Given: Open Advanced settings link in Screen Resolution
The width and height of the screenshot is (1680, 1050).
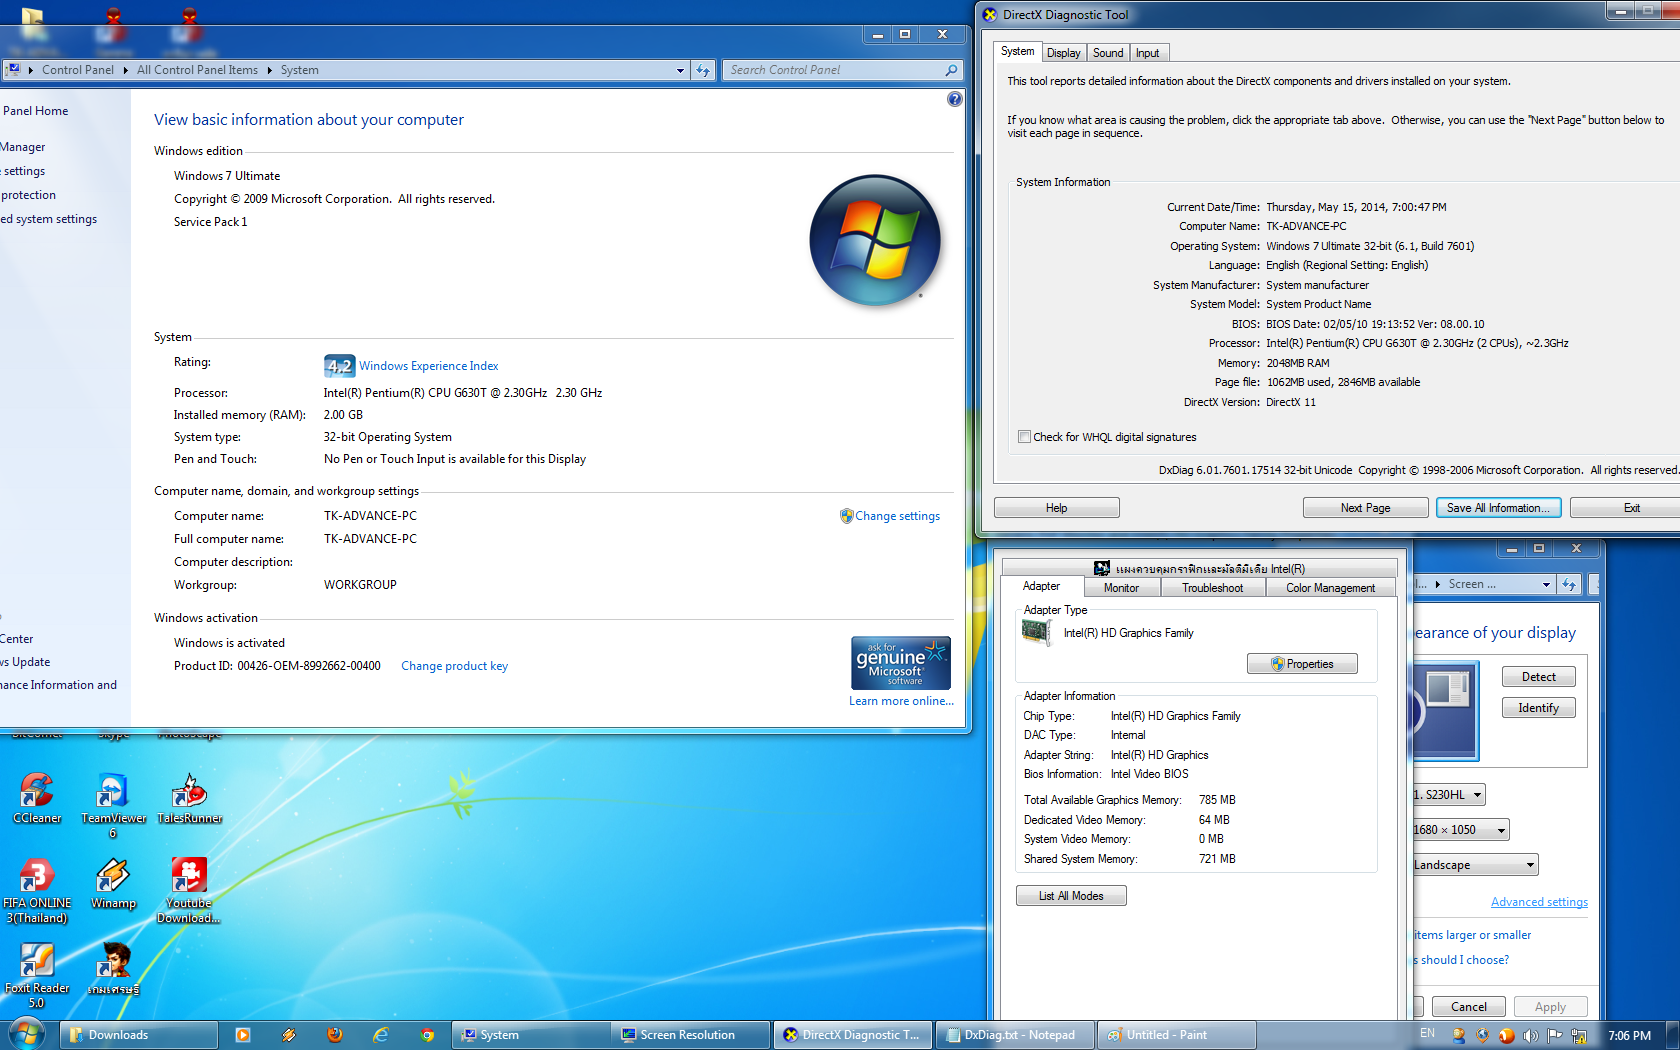Looking at the screenshot, I should click(1539, 902).
